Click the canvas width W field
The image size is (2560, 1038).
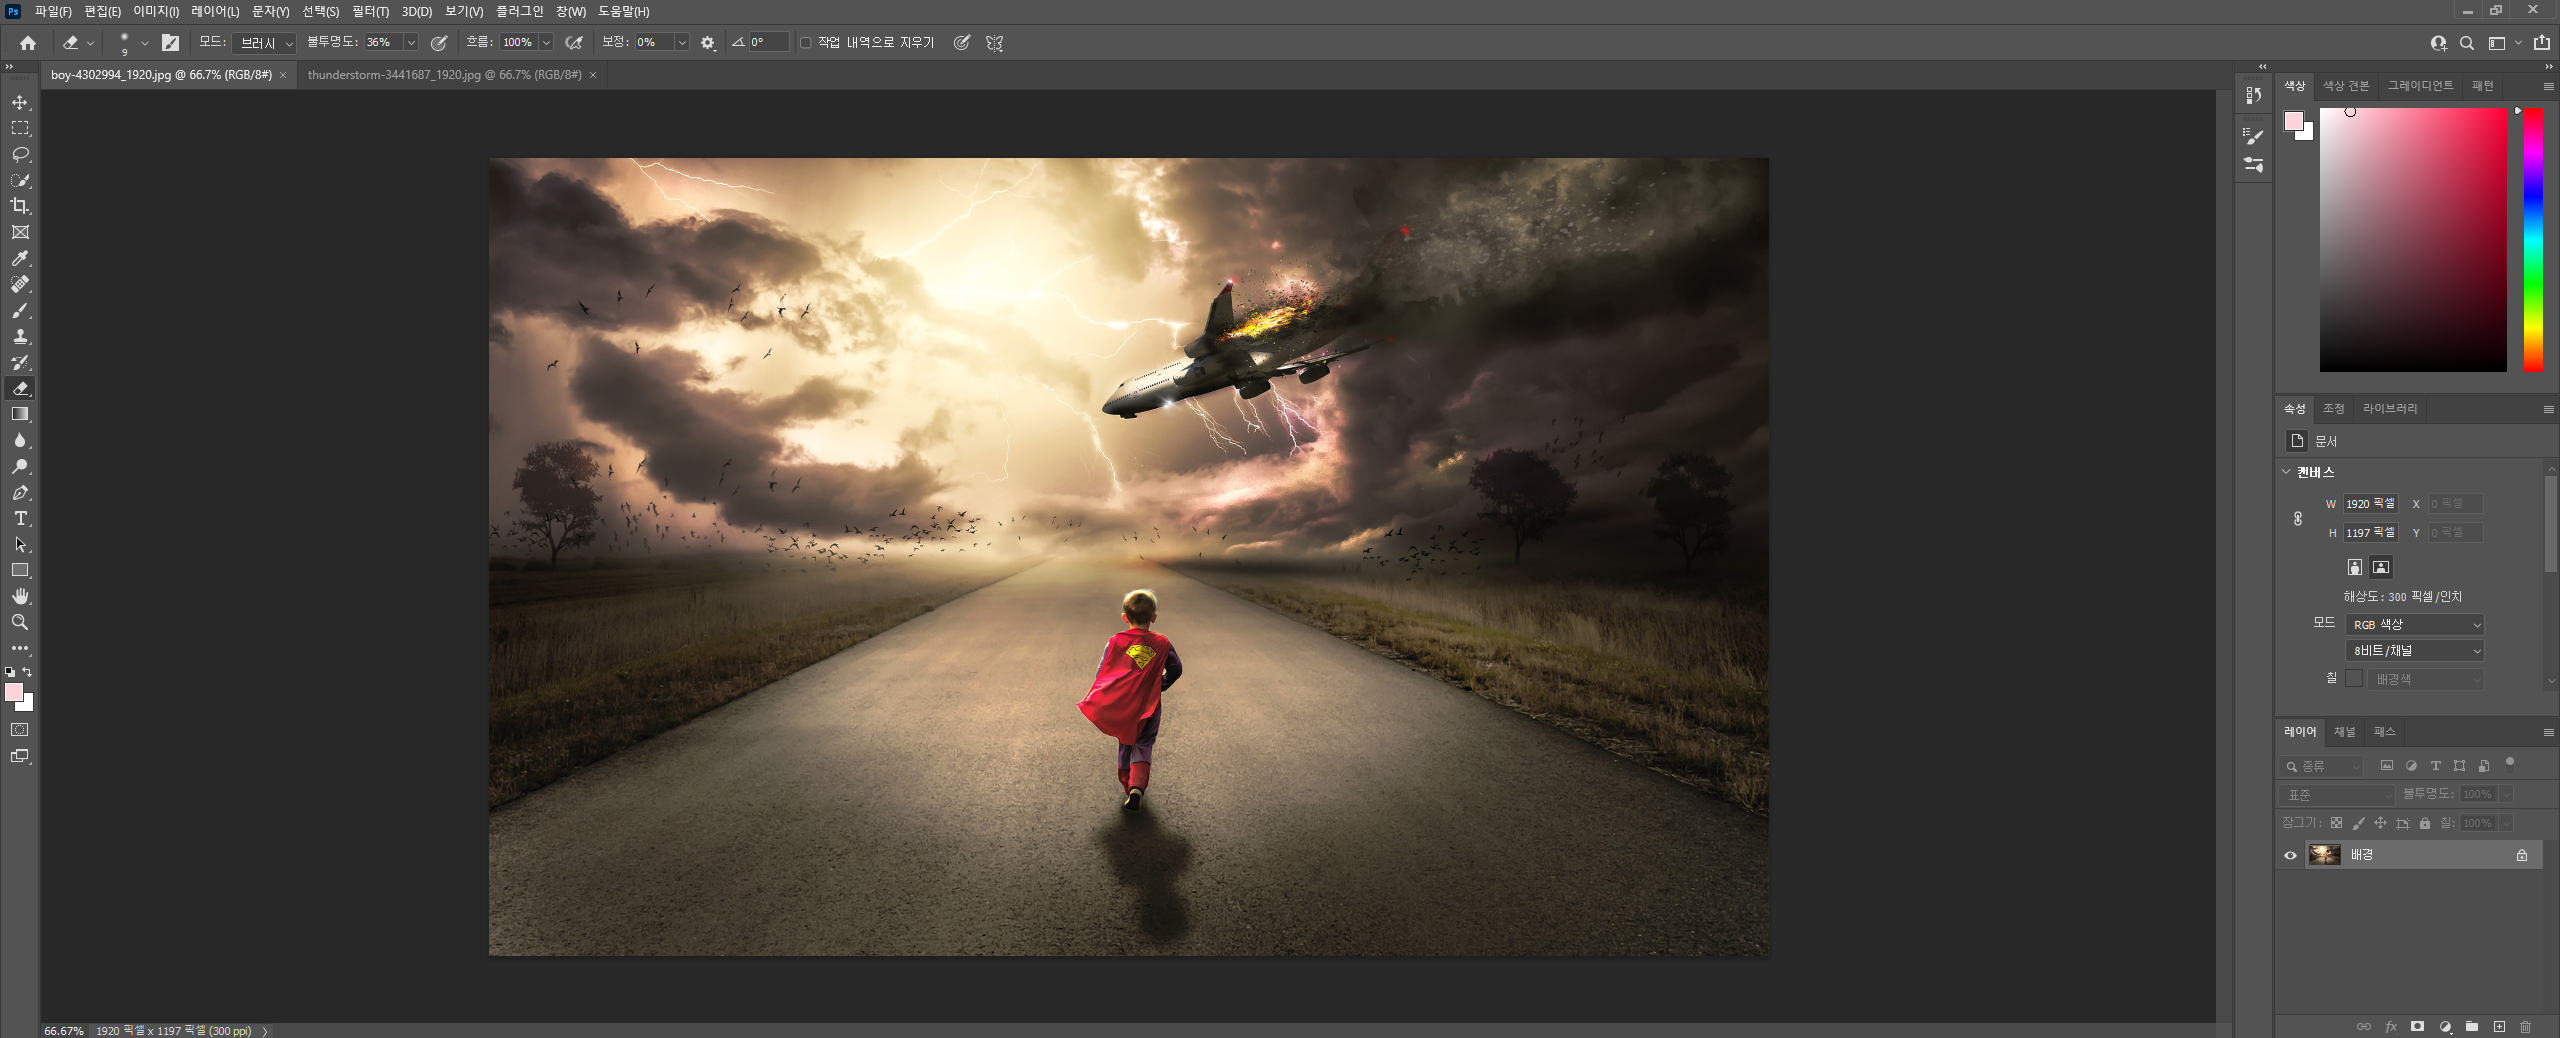(2370, 504)
